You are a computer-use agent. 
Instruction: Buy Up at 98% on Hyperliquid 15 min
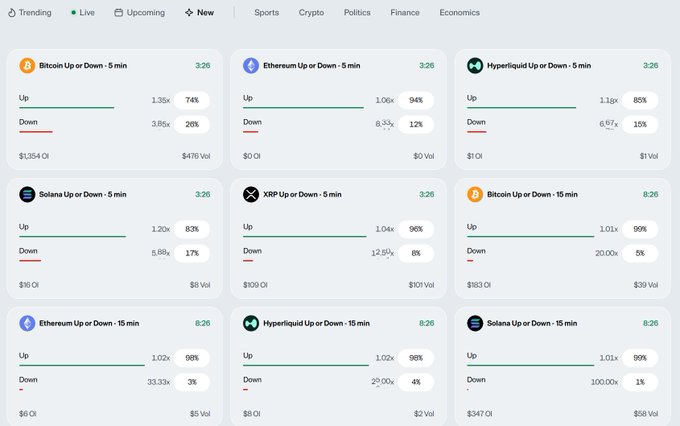pyautogui.click(x=416, y=358)
